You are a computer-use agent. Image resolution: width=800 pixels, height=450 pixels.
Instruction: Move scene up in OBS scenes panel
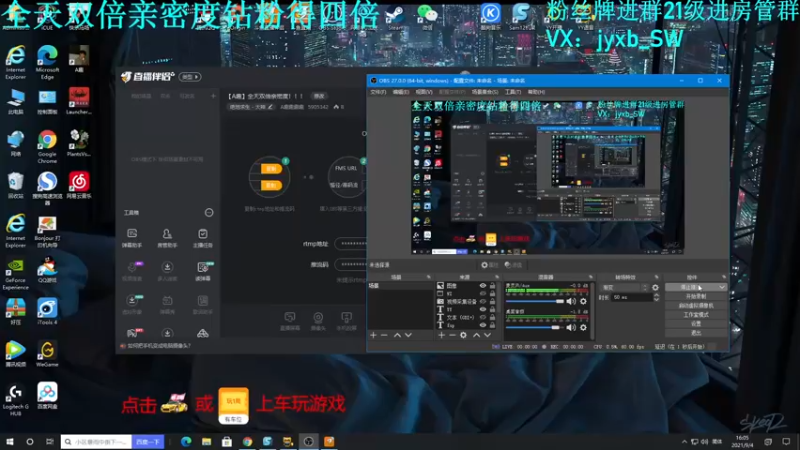[x=397, y=335]
